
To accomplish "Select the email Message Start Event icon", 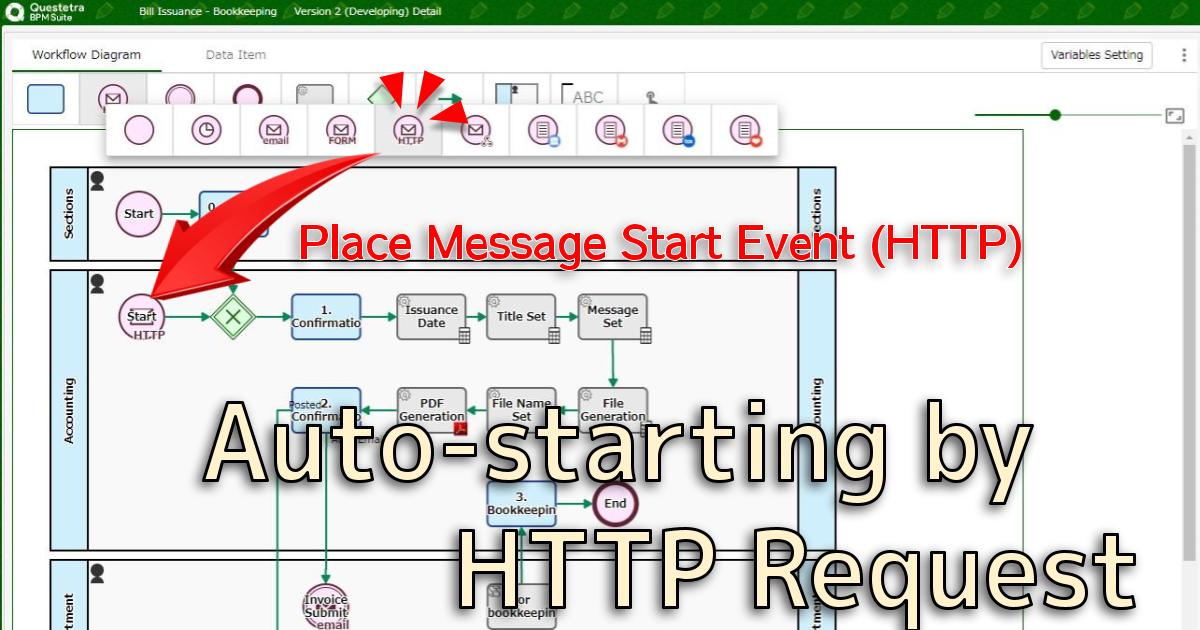I will click(273, 130).
